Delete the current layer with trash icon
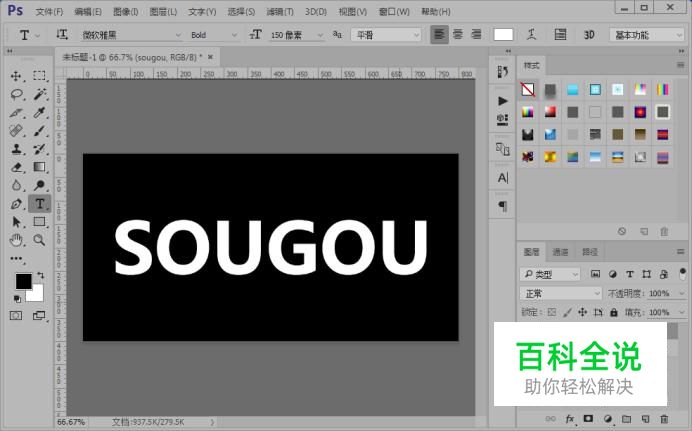Screen dimensions: 692x431 click(x=664, y=419)
